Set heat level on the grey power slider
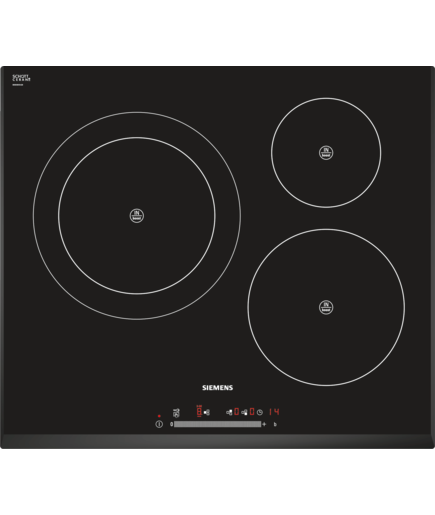This screenshot has height=515, width=435. pyautogui.click(x=217, y=424)
